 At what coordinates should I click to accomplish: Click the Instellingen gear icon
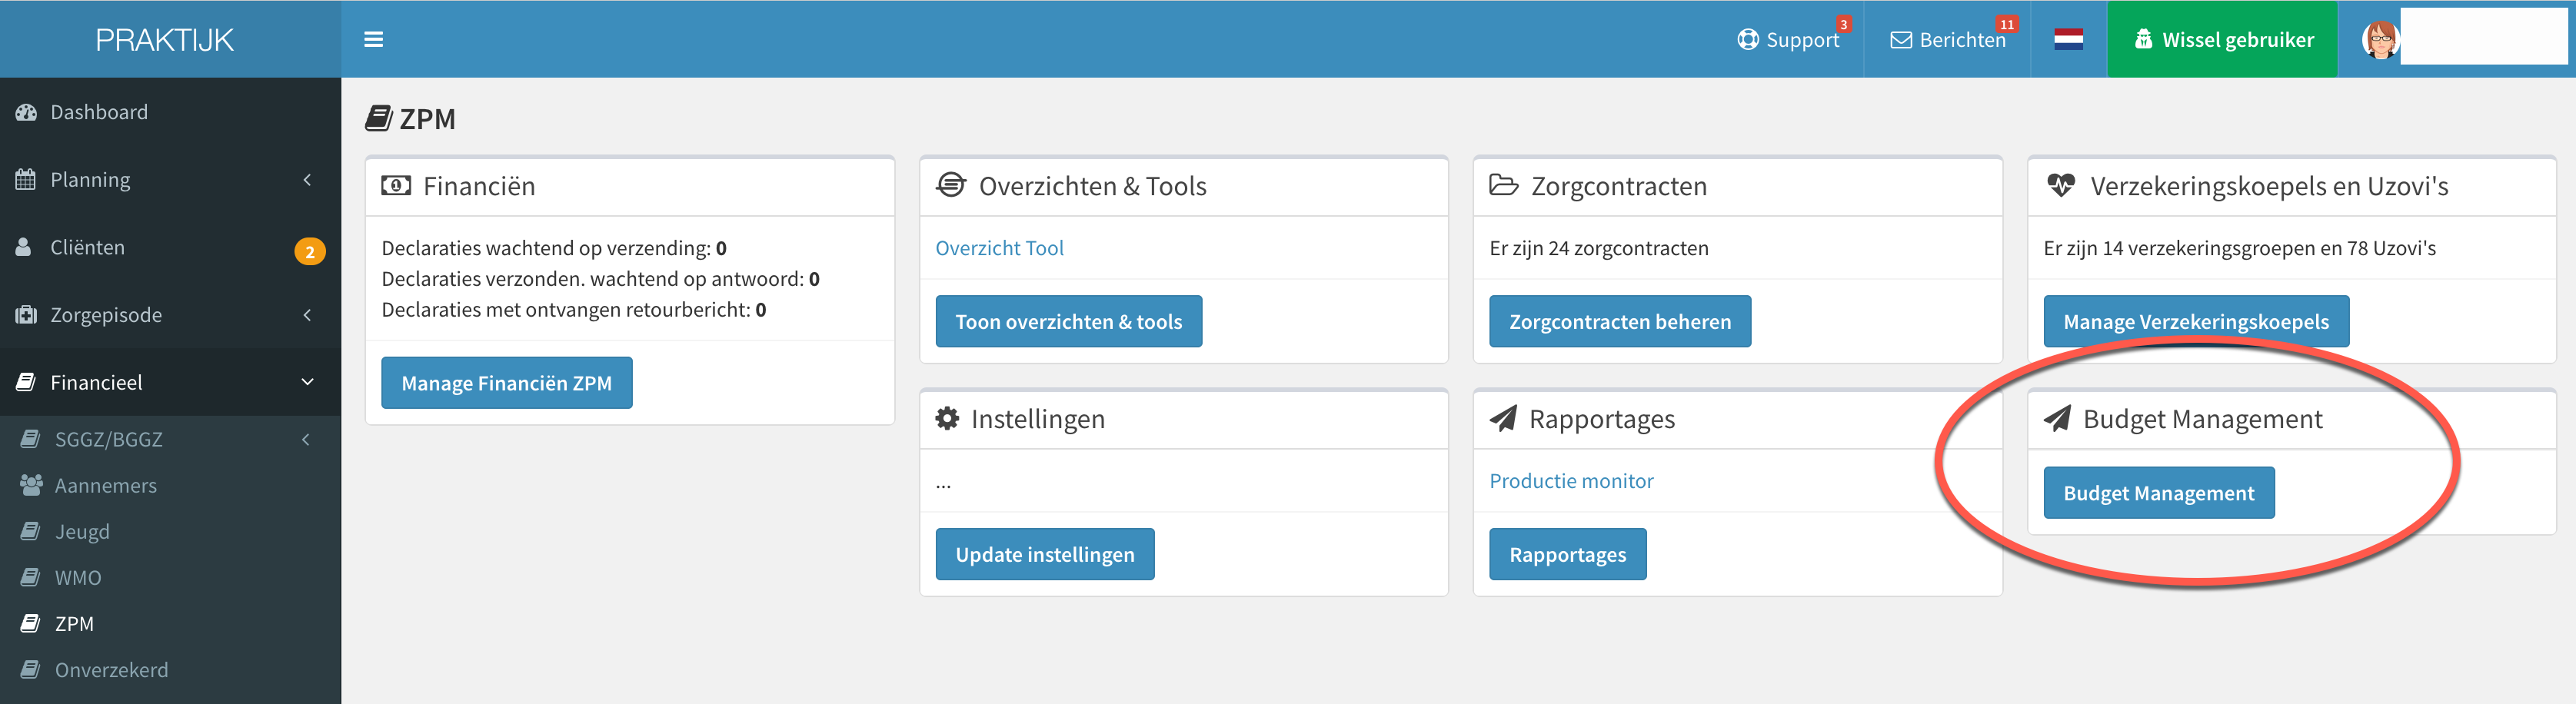click(x=947, y=418)
